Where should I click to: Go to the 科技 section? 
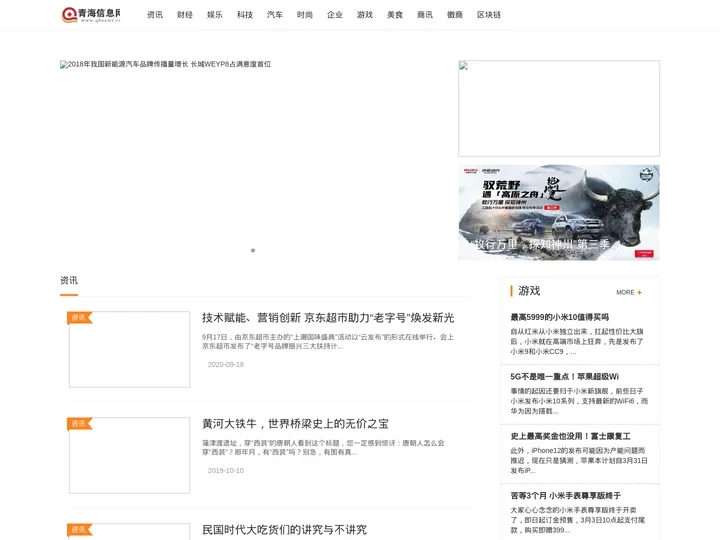tap(245, 15)
